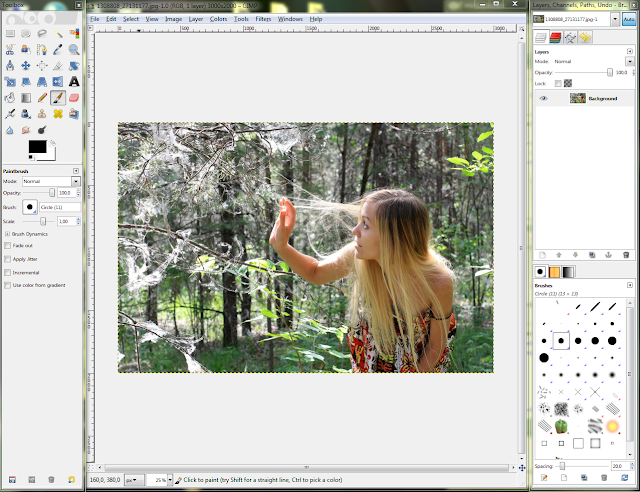Open the File menu
640x492 pixels.
point(95,19)
